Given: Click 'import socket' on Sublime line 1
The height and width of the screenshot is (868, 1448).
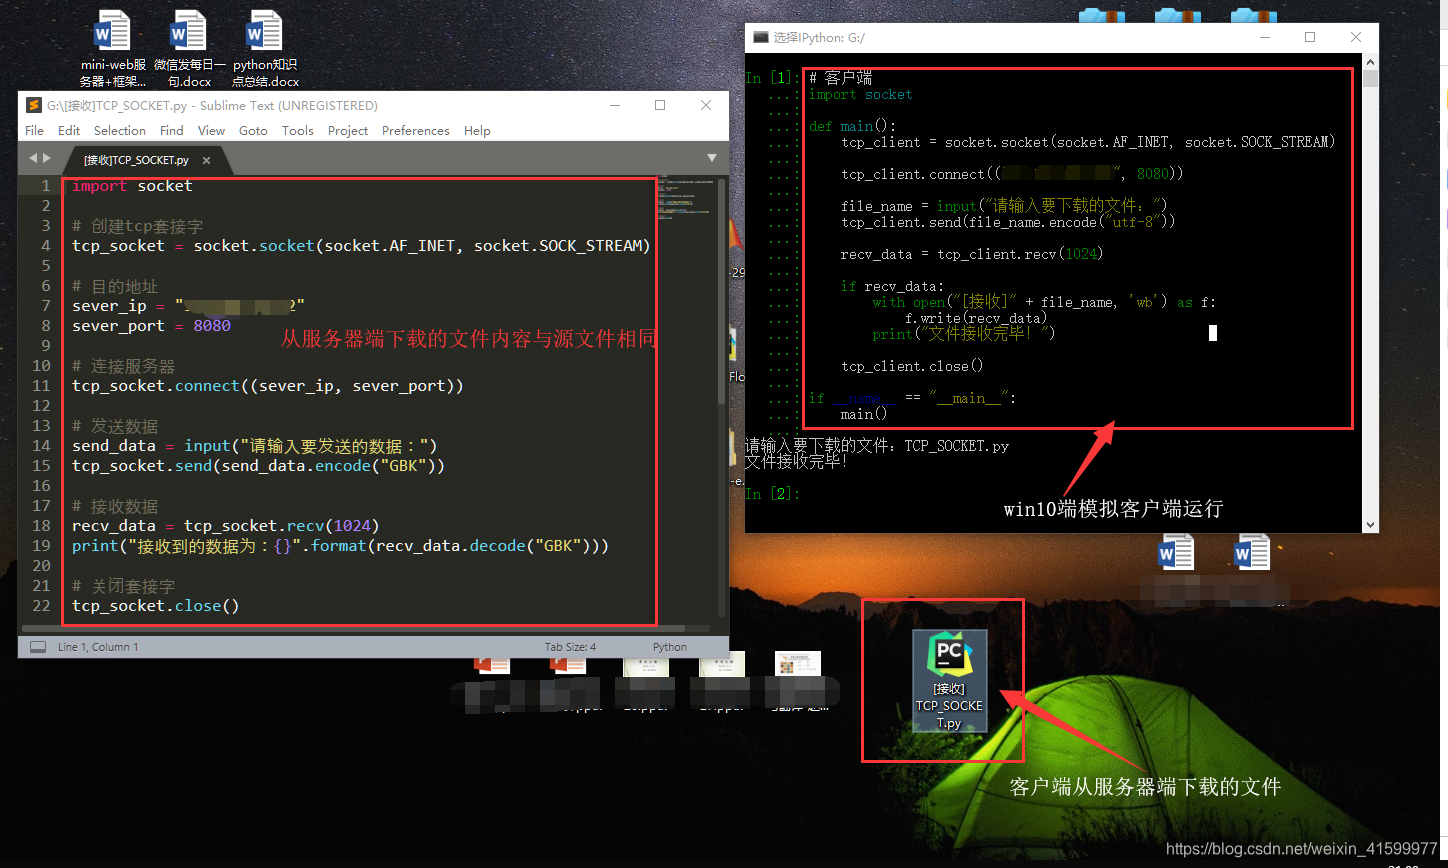Looking at the screenshot, I should click(132, 186).
